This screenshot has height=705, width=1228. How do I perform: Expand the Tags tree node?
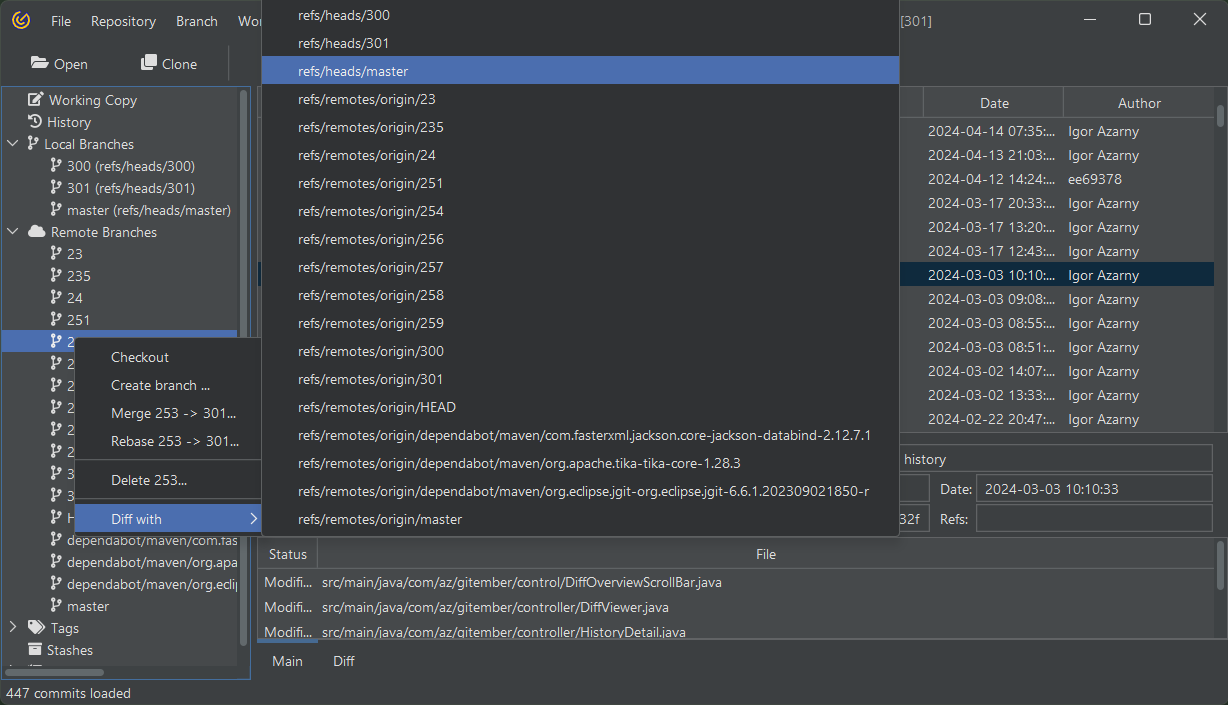coord(13,628)
